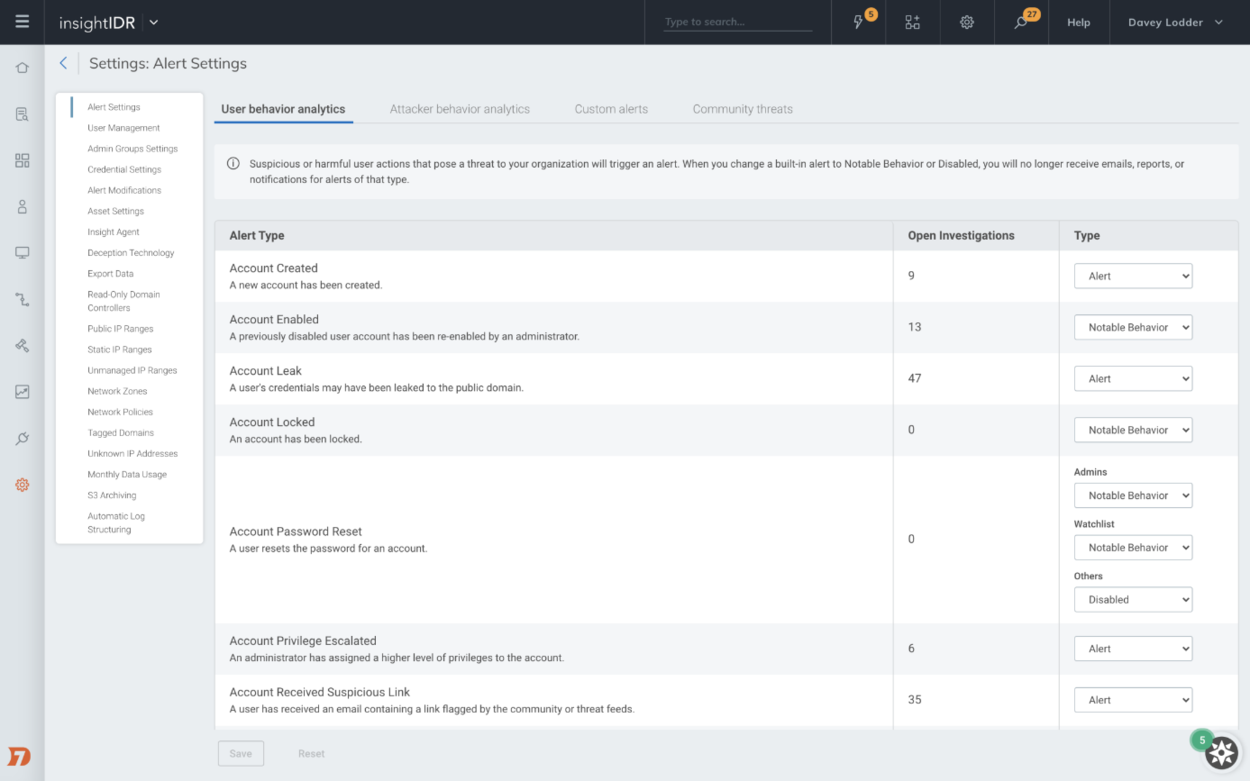Open the chart reports icon in sidebar
1250x781 pixels.
[22, 392]
